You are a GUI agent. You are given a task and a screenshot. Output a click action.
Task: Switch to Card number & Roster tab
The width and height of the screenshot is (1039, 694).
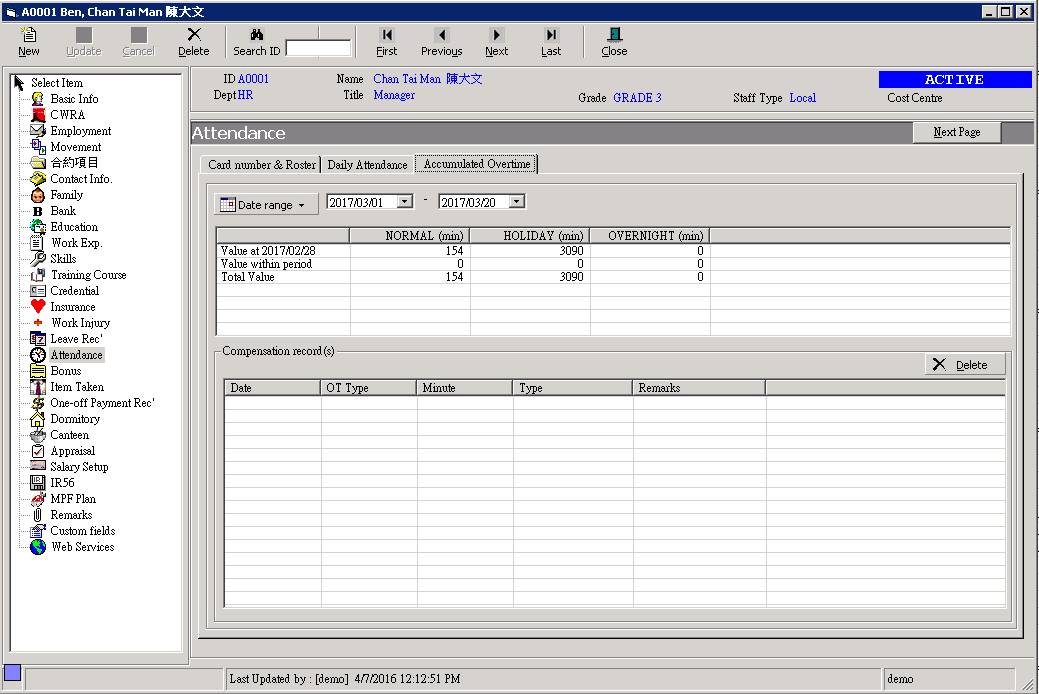[261, 165]
